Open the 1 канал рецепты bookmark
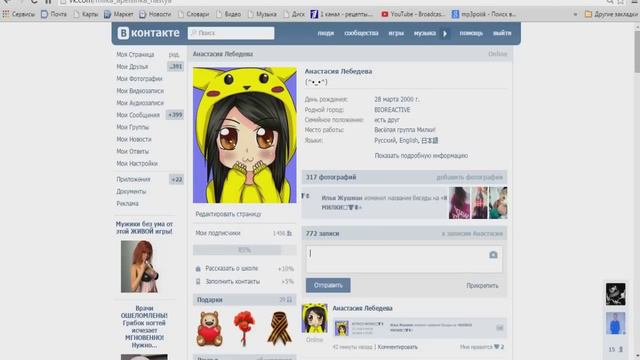 pyautogui.click(x=342, y=14)
